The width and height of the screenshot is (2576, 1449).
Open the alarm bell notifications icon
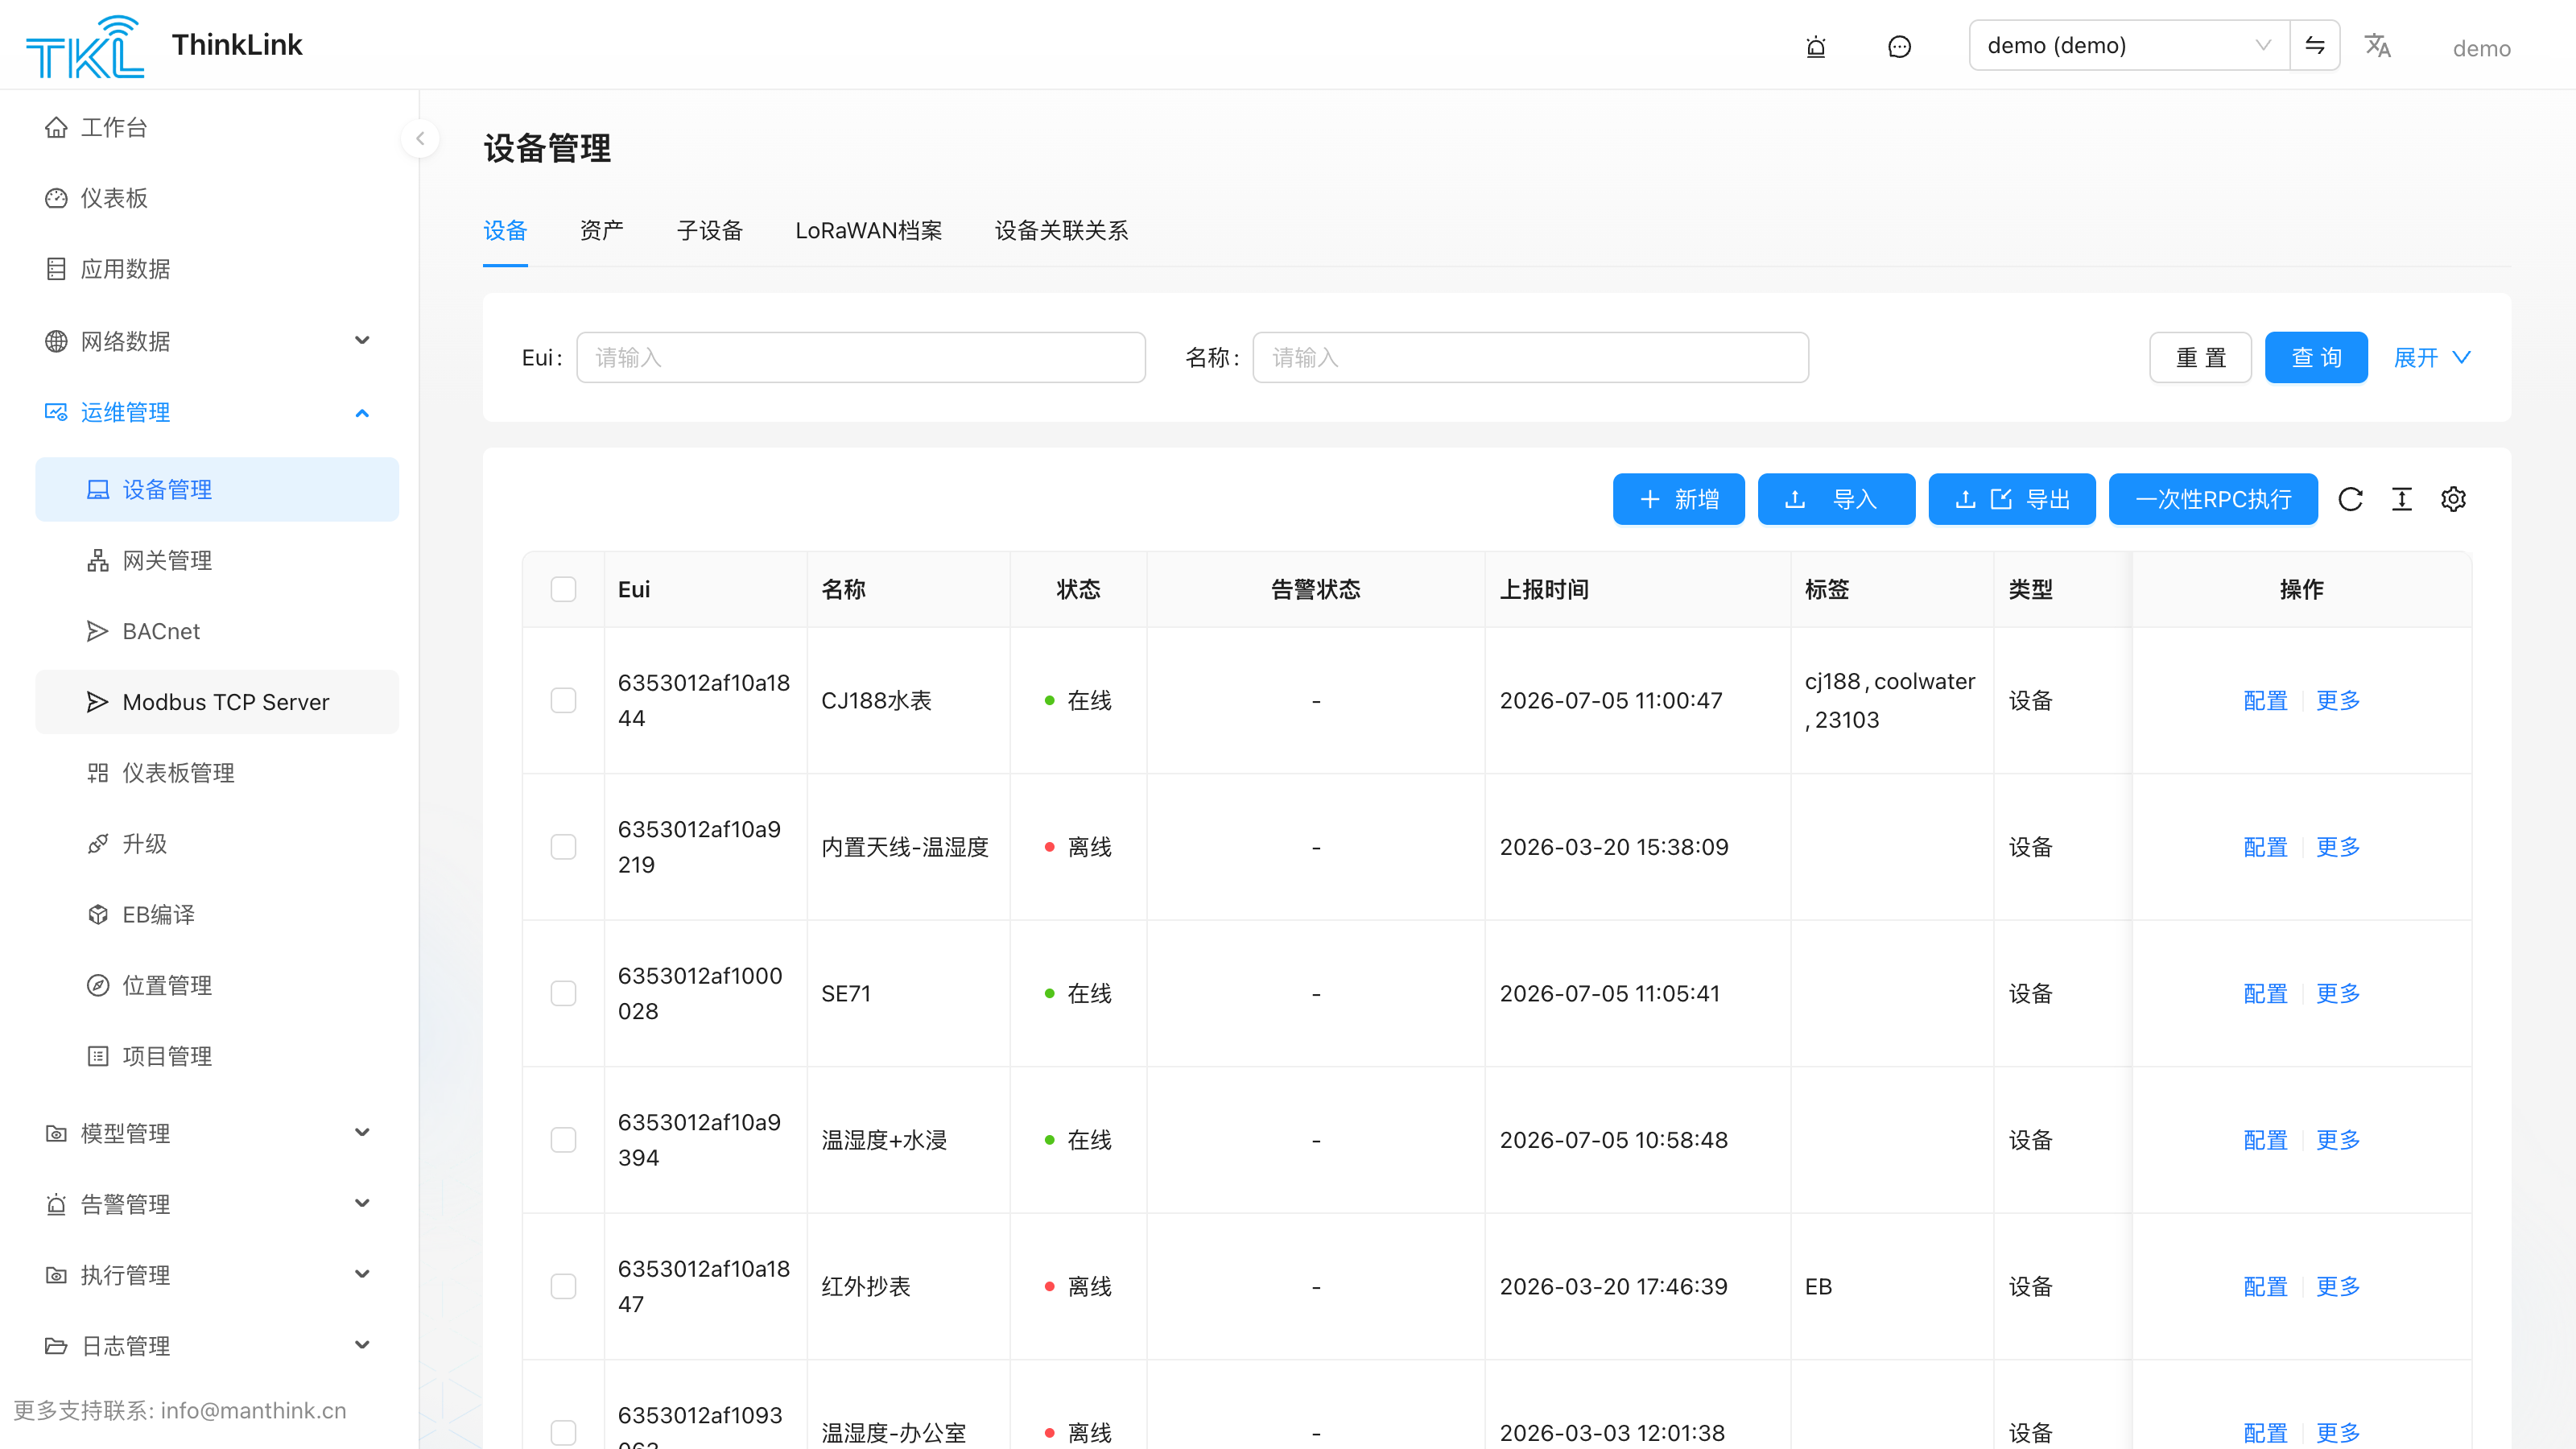point(1816,47)
